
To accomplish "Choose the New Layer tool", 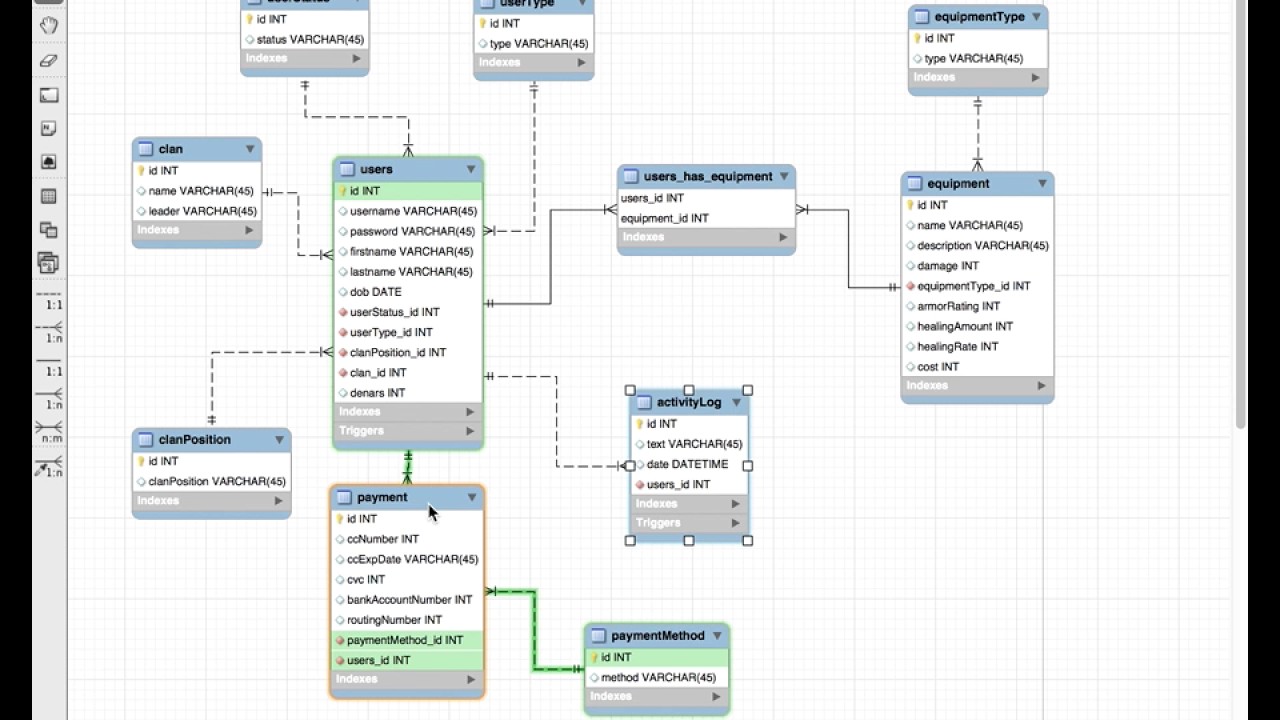I will 48,95.
